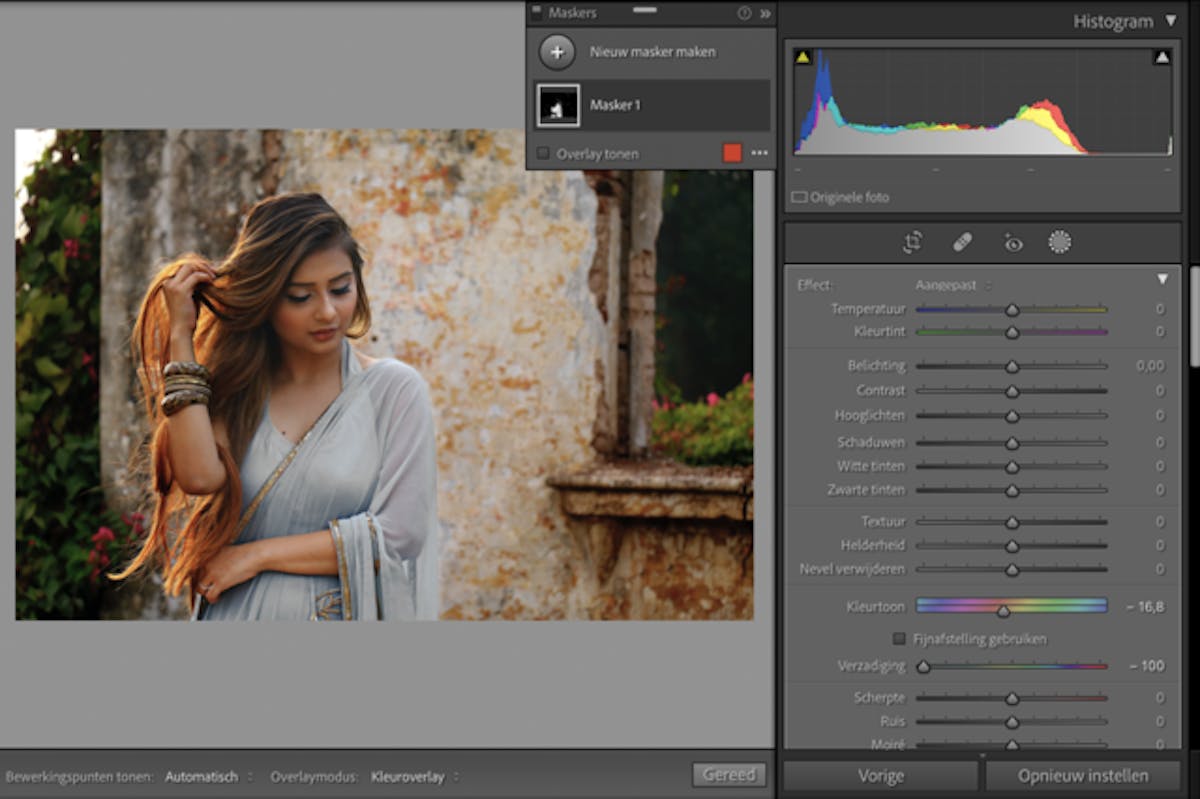
Task: Click the Opnieuw instellen button
Action: point(1083,775)
